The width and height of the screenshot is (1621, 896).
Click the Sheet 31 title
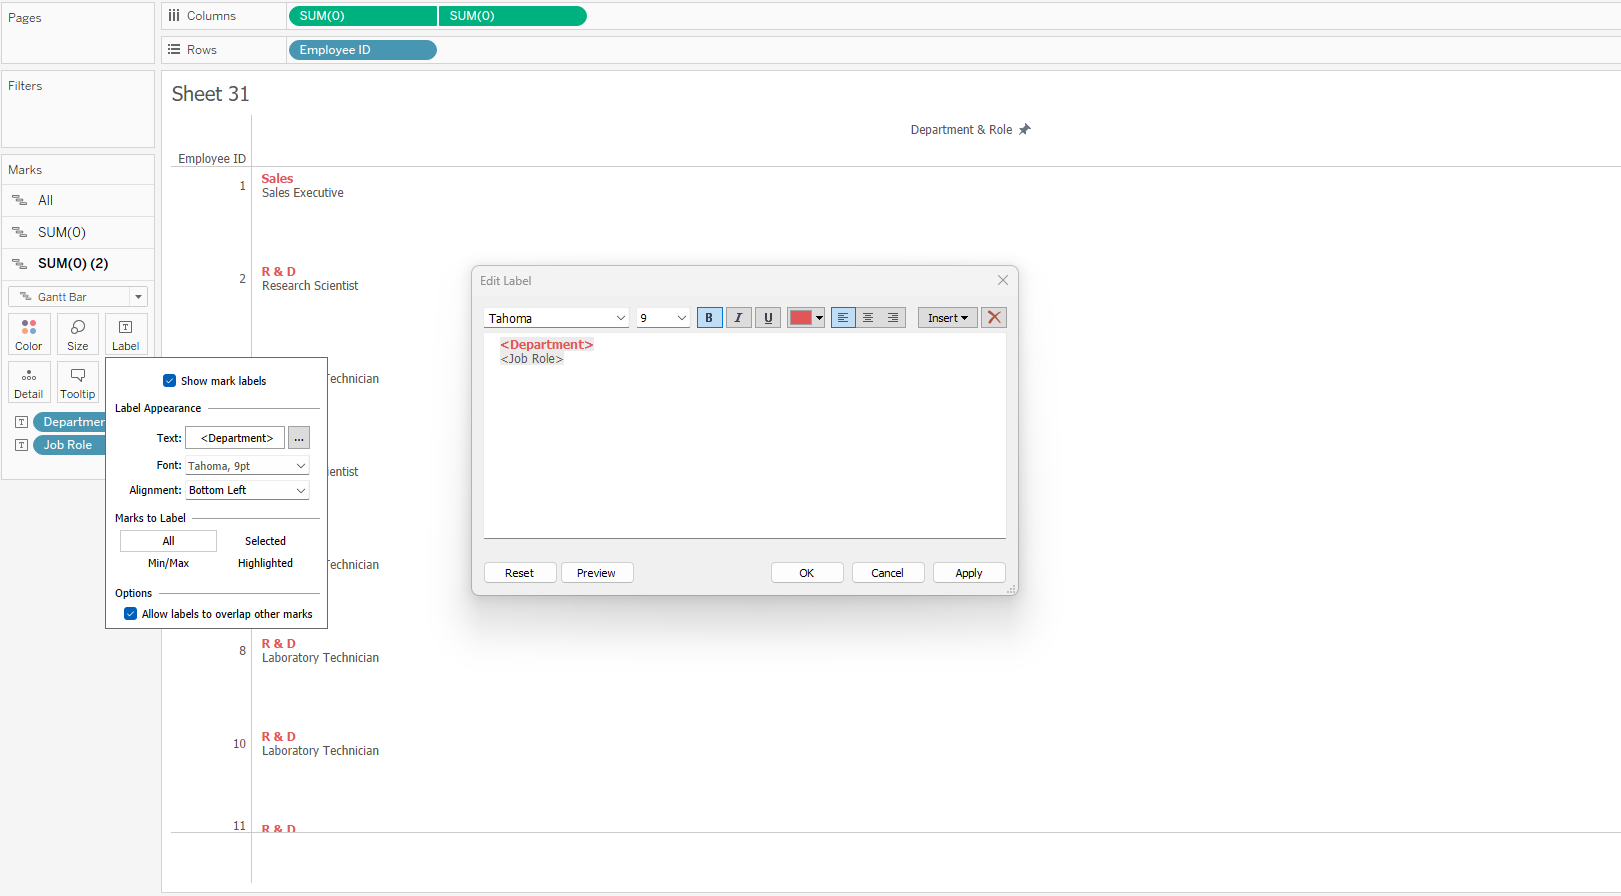(x=210, y=94)
